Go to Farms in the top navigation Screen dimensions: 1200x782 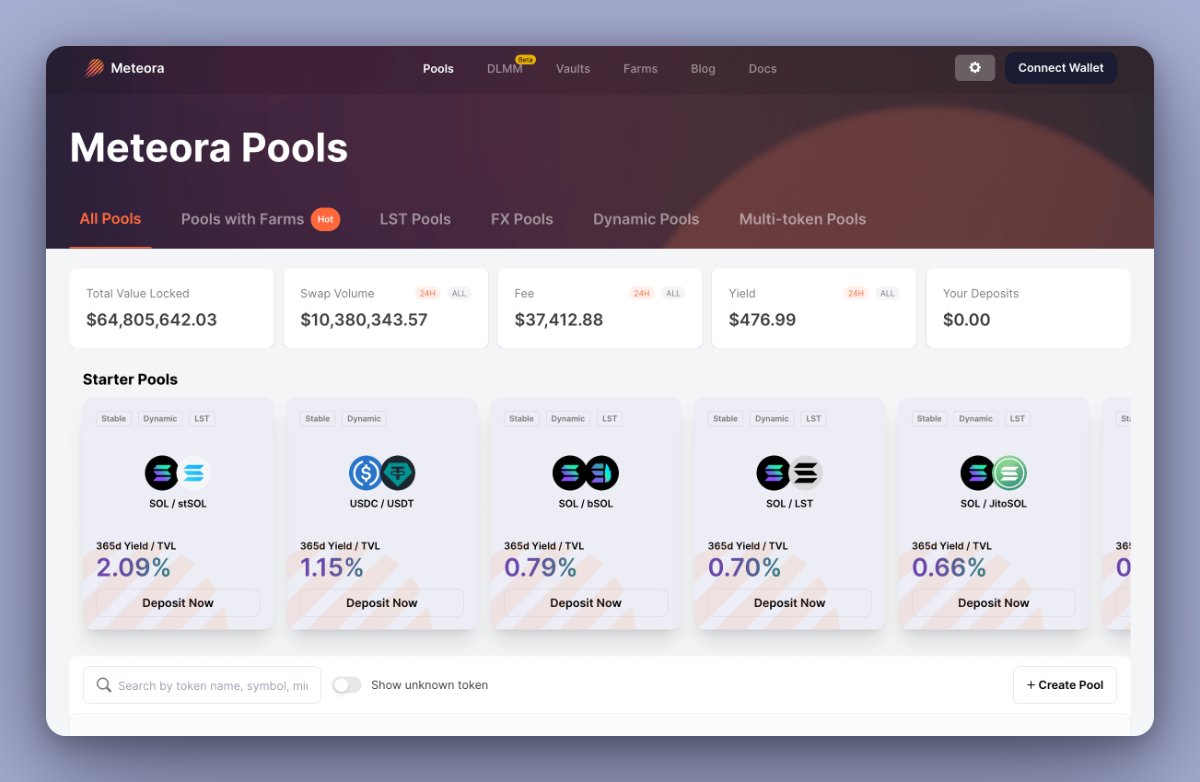click(640, 69)
